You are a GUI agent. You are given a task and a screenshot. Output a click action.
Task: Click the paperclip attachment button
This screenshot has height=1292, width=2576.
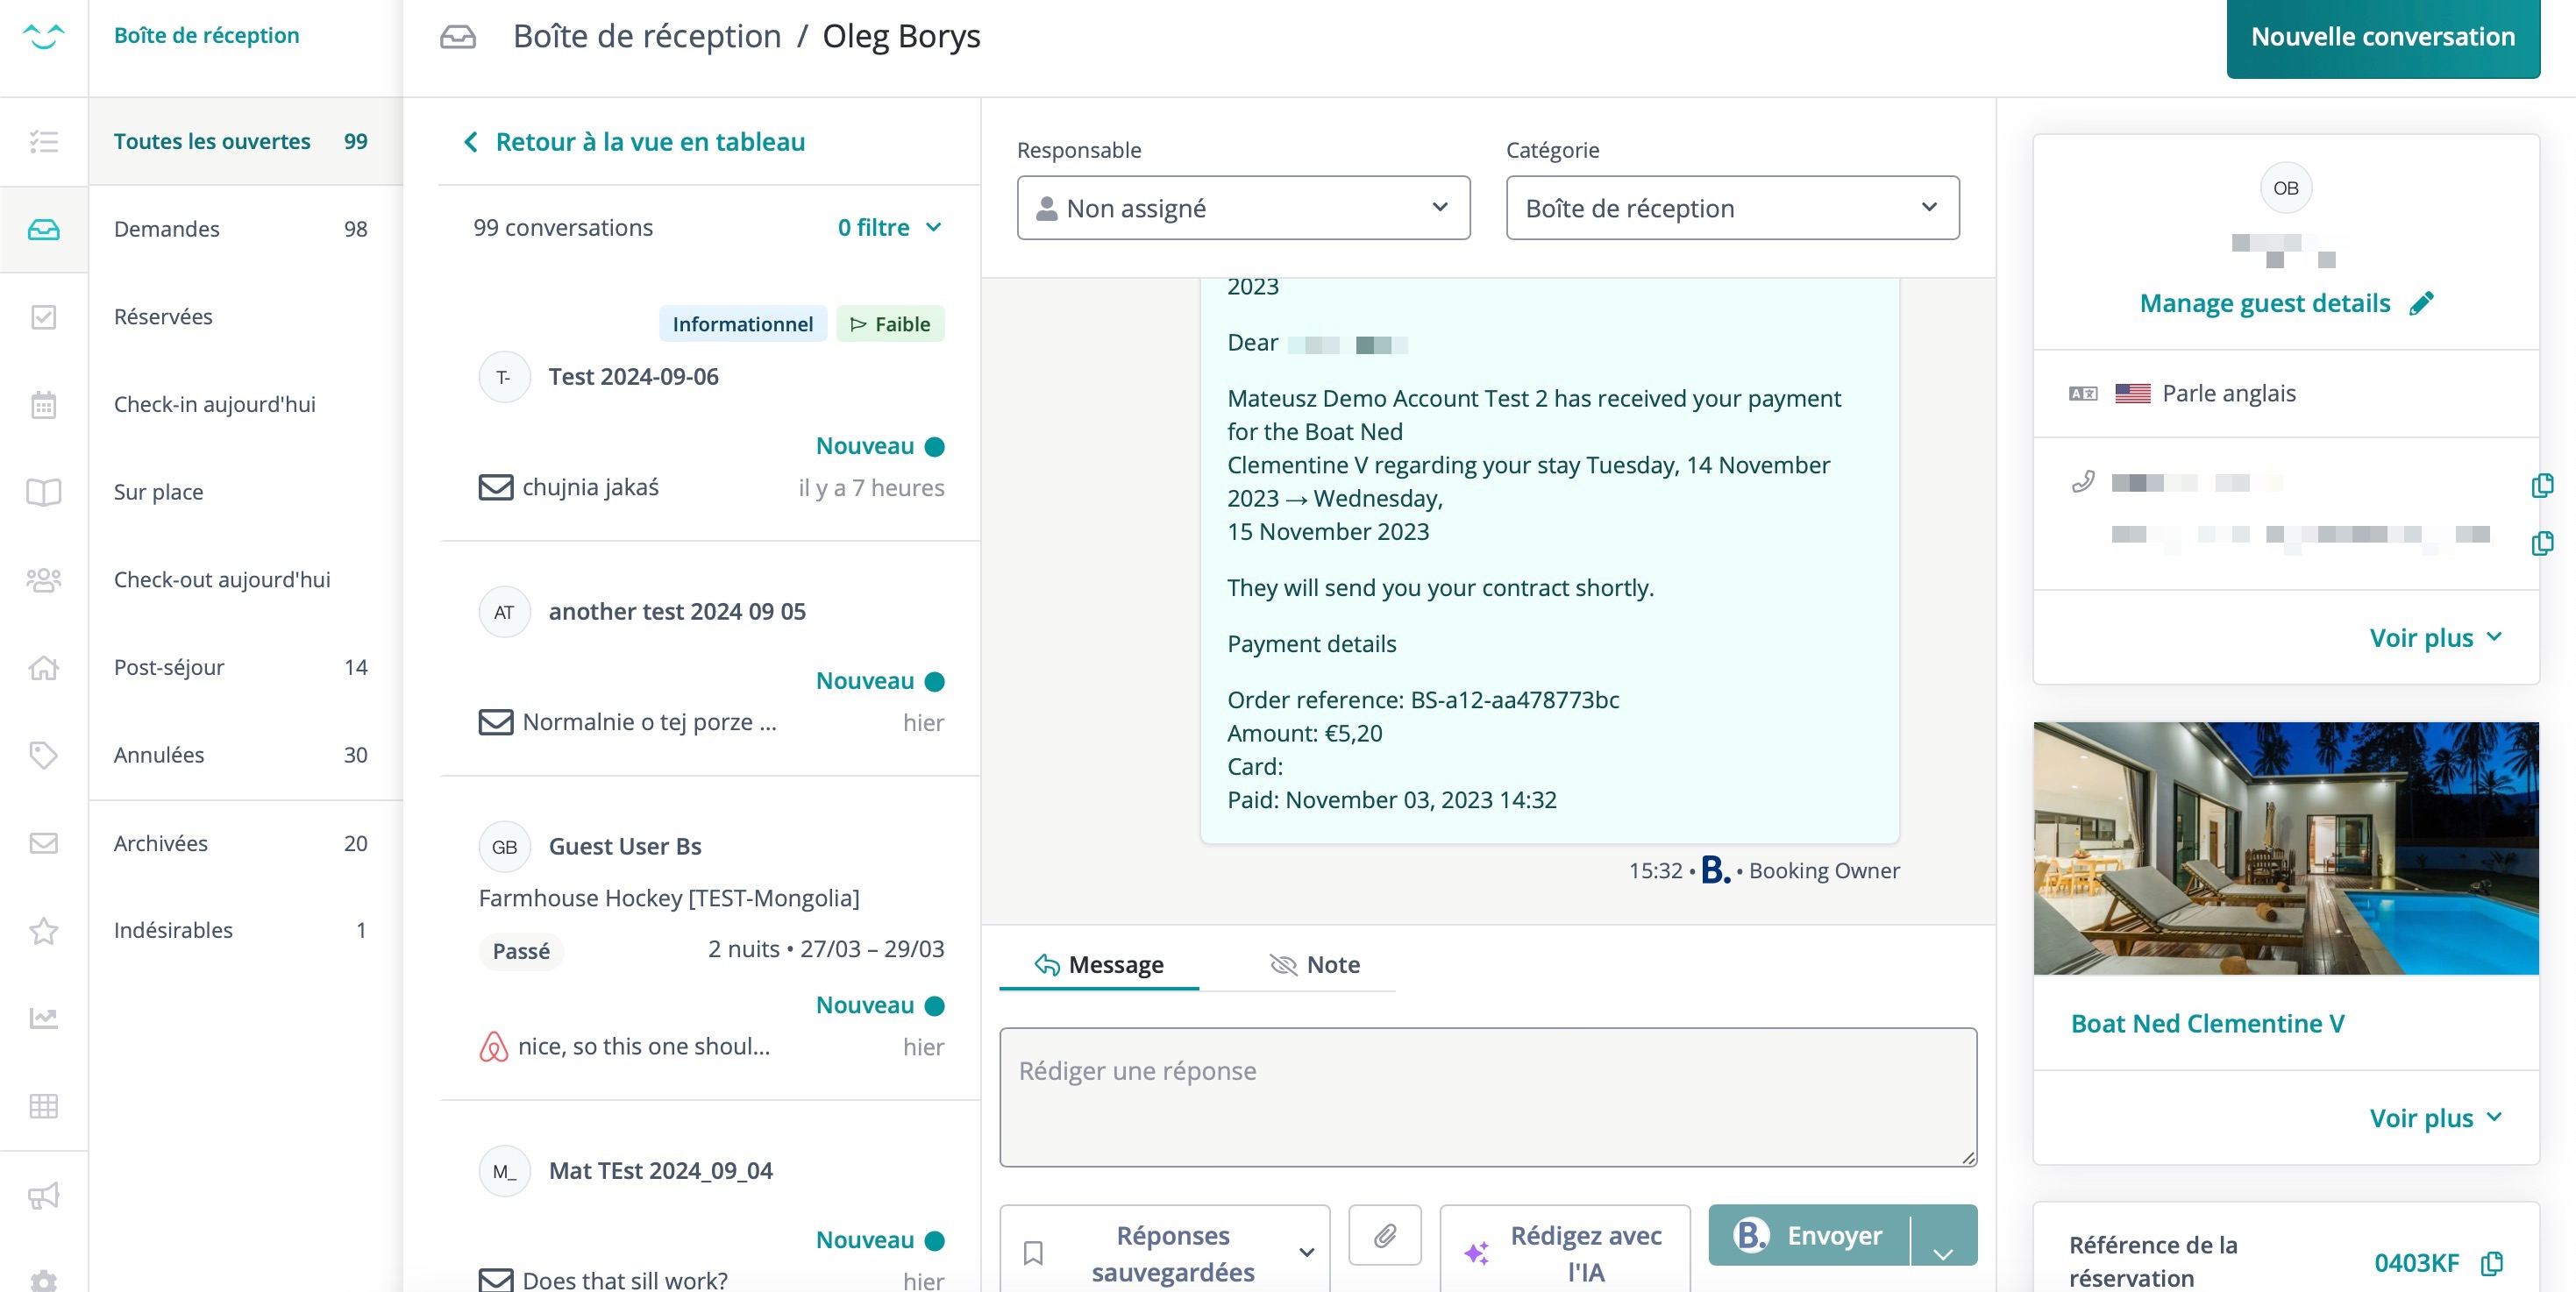pos(1384,1235)
